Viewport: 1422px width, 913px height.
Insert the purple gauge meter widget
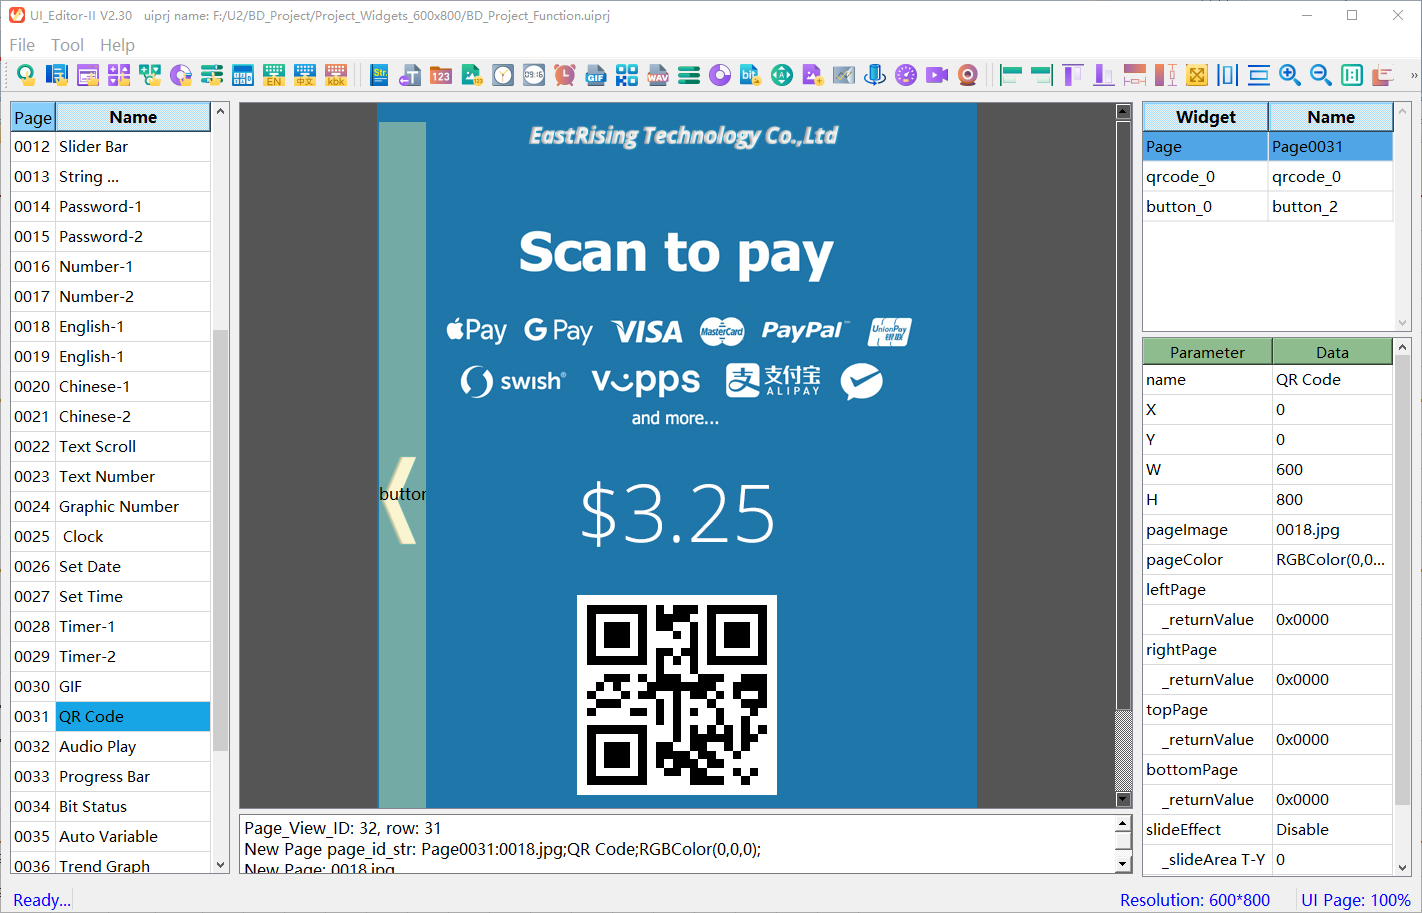point(906,75)
